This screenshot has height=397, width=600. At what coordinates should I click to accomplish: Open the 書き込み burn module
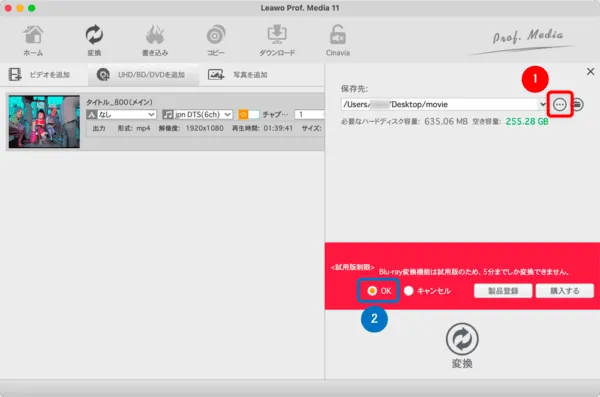pos(155,40)
